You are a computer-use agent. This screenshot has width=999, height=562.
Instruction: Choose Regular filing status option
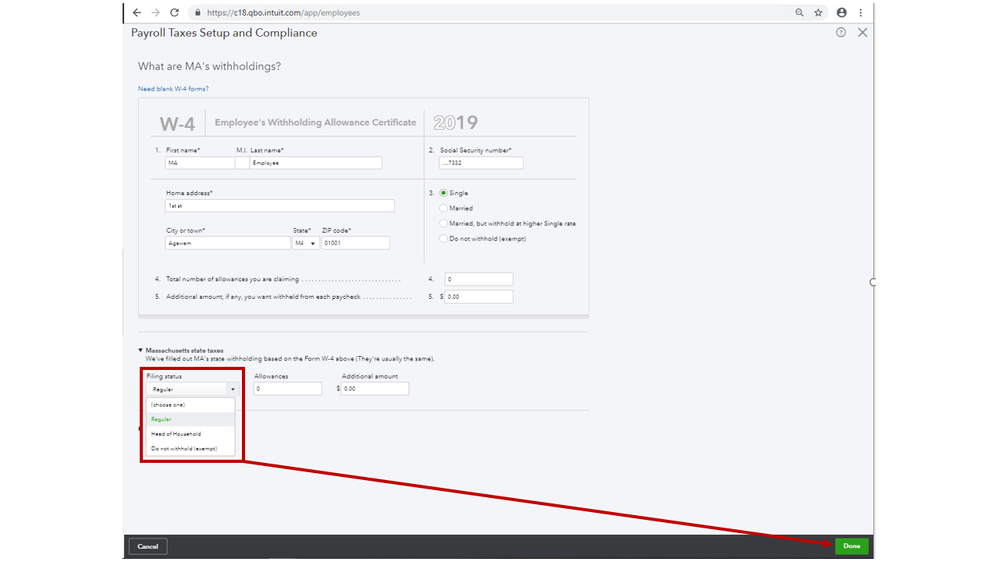tap(191, 419)
